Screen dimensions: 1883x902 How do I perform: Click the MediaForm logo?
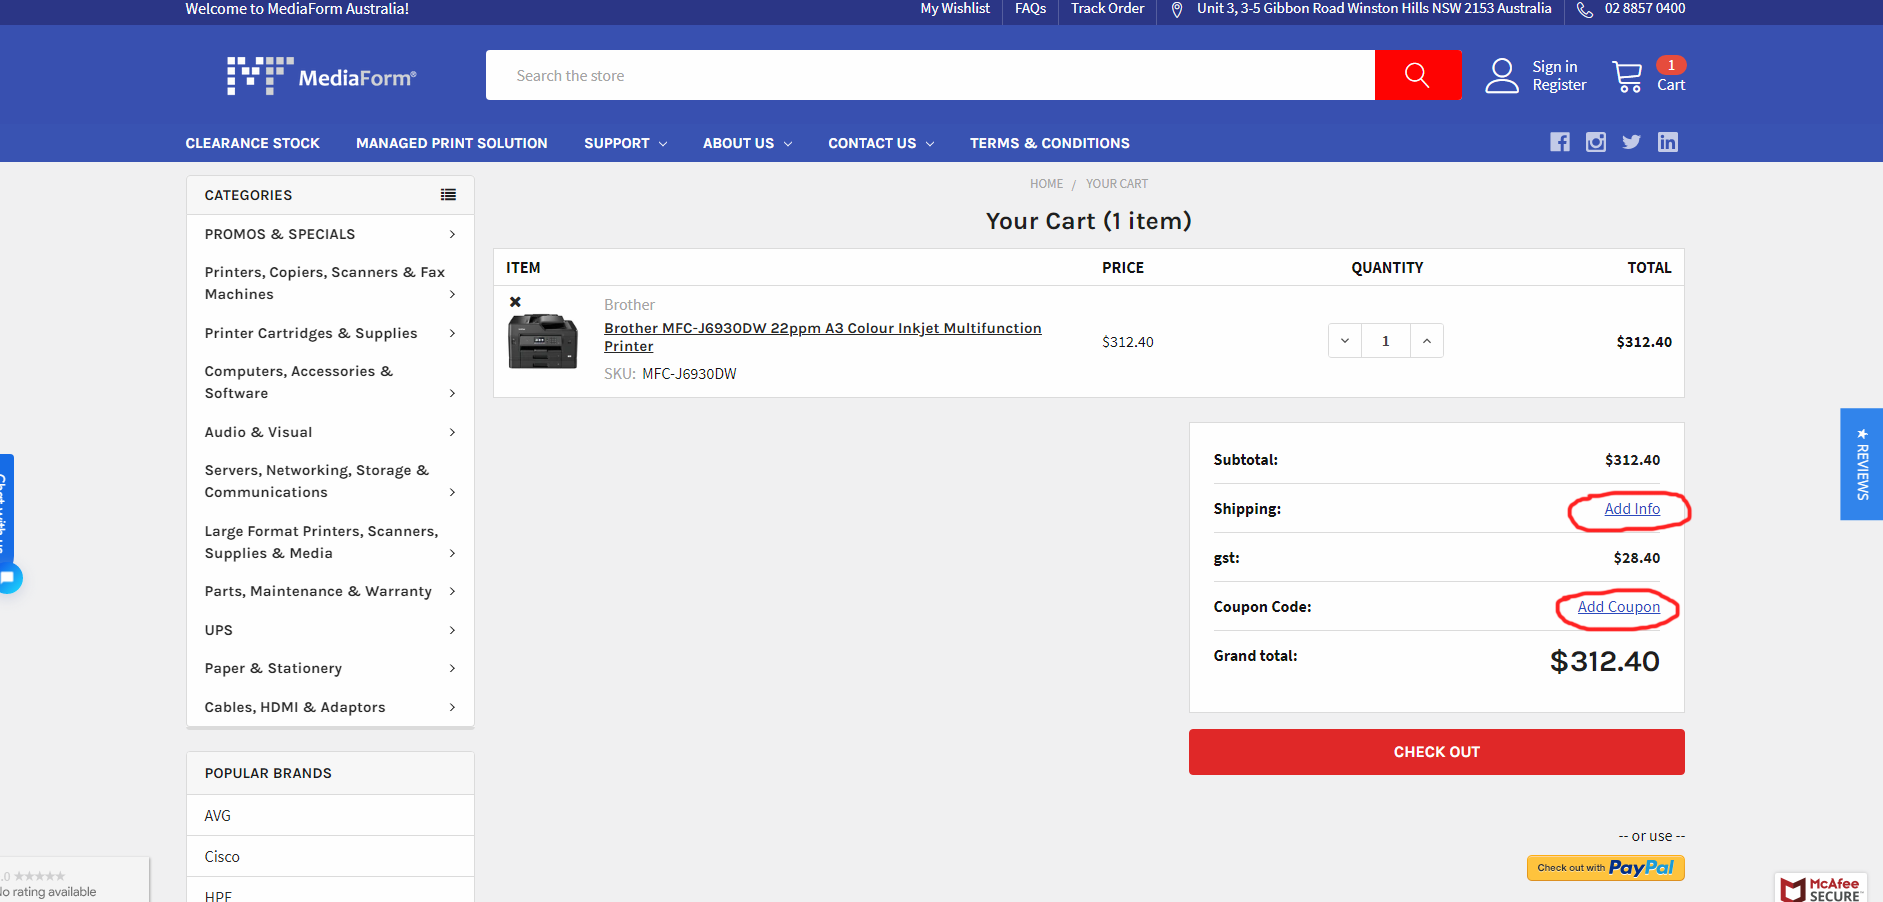(x=321, y=76)
